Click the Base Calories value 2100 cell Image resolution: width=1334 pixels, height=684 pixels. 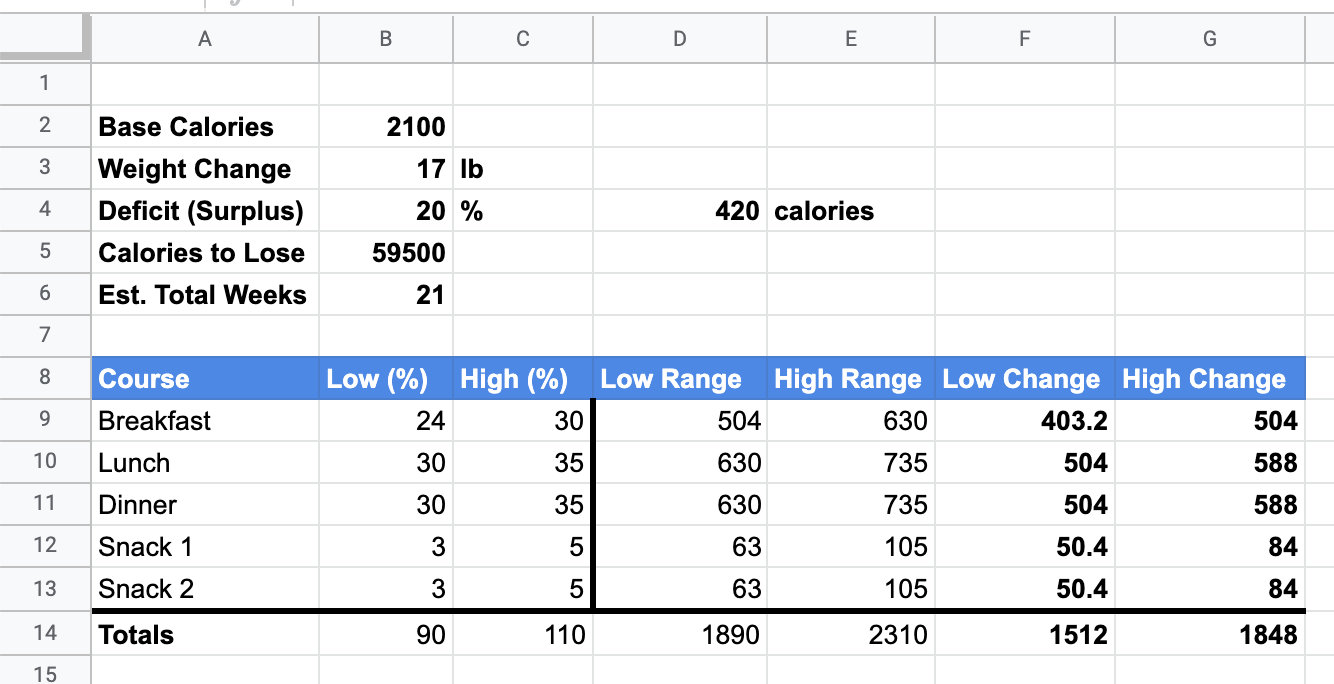[386, 127]
